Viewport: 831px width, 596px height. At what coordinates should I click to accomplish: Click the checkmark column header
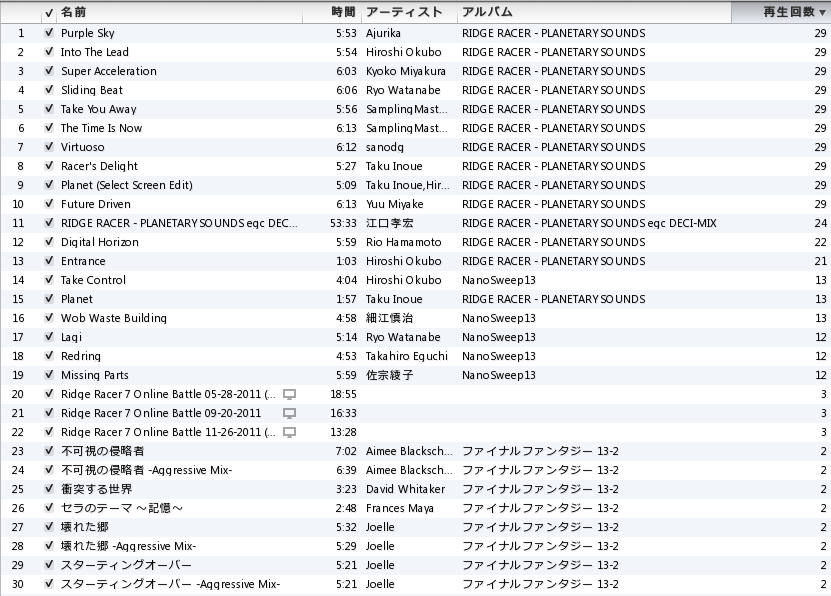coord(49,13)
